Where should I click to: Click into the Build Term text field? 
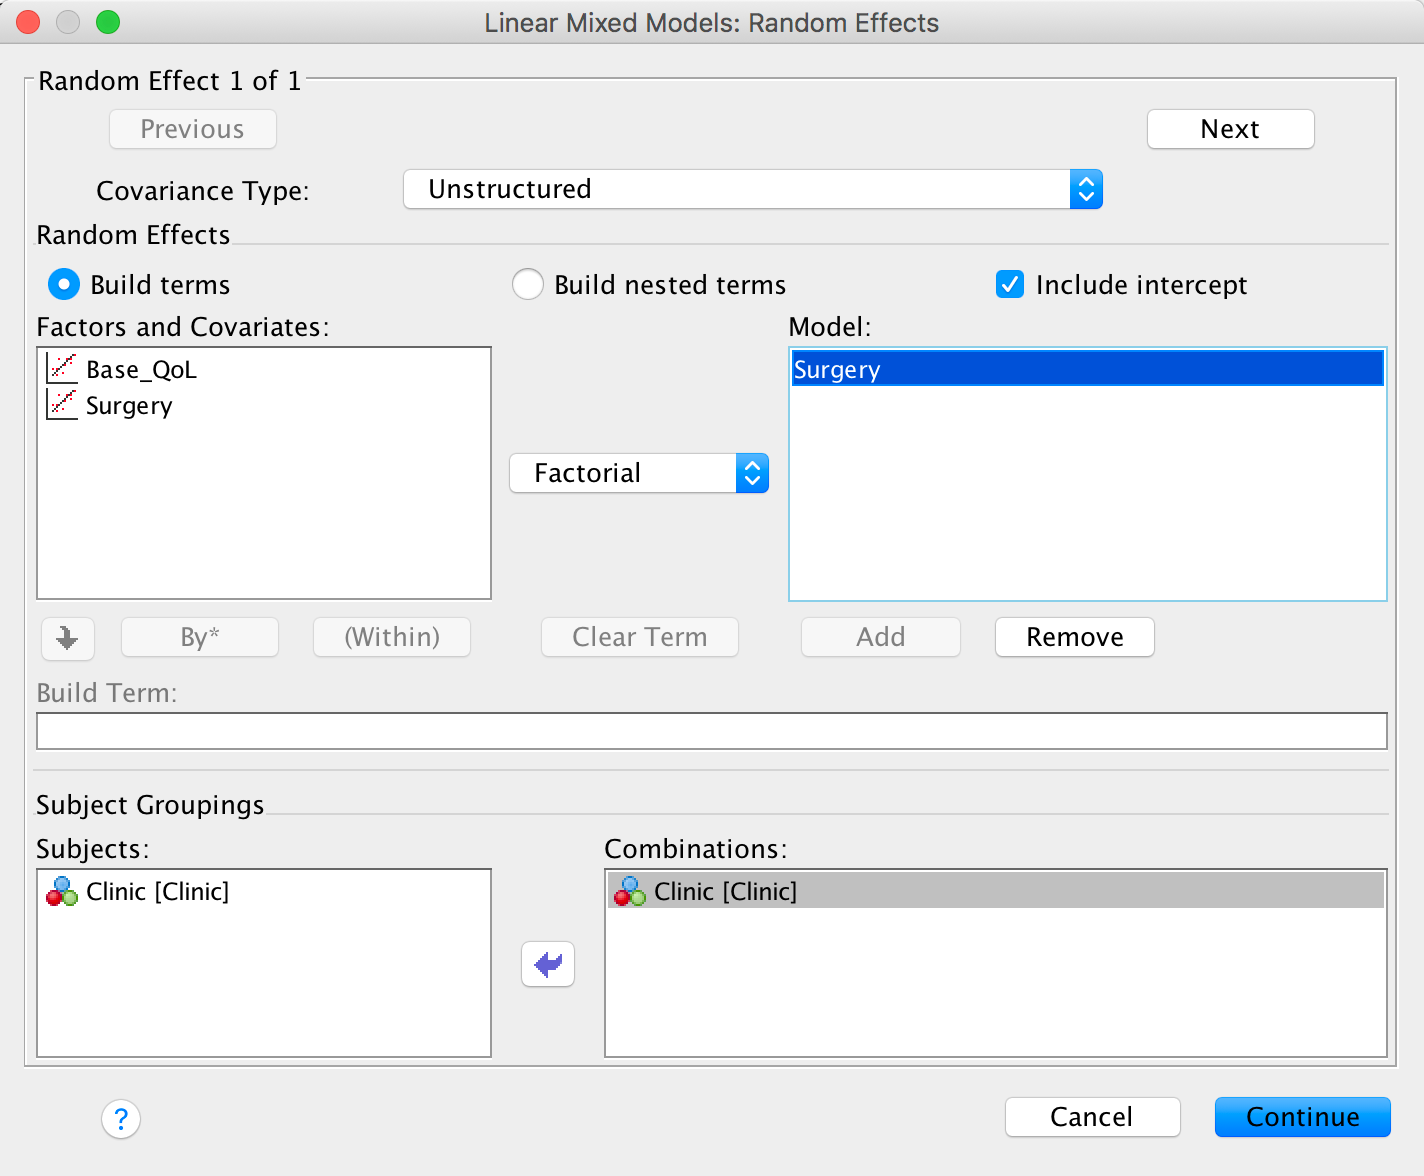711,731
